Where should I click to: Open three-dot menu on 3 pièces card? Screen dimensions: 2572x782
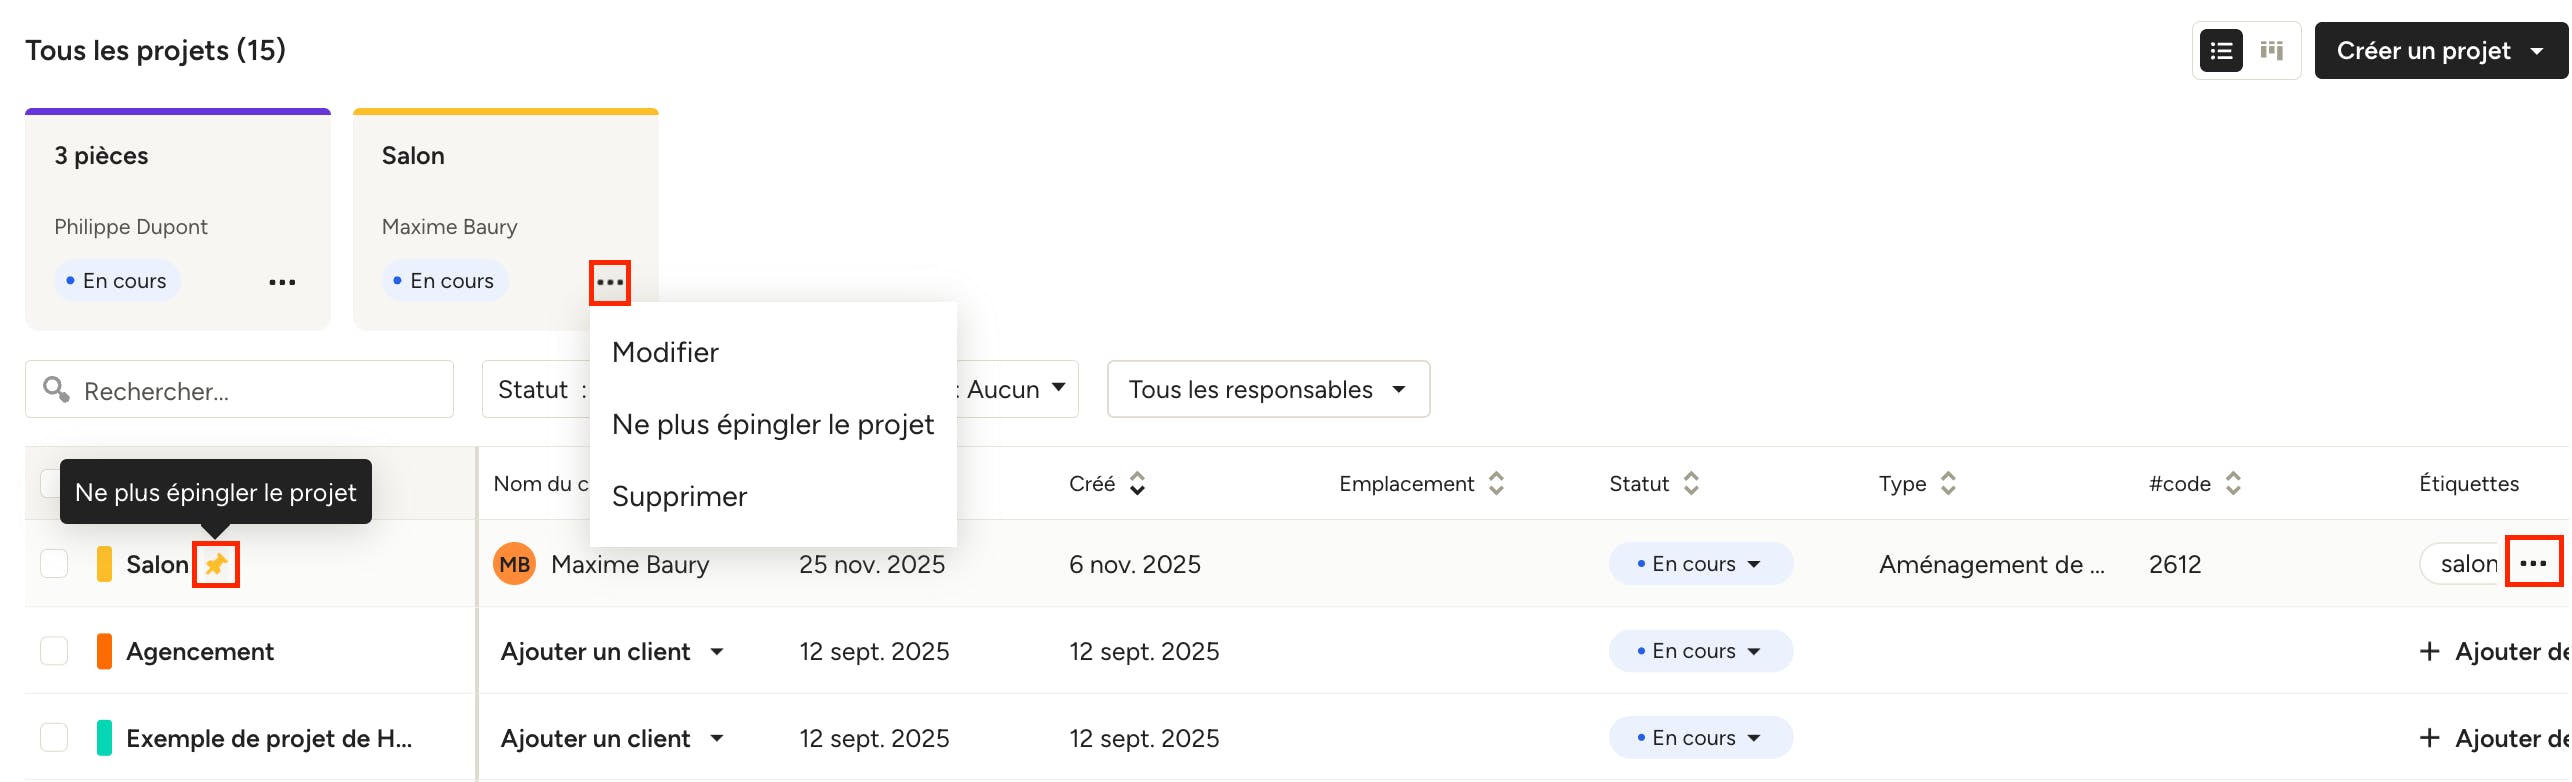(x=282, y=282)
